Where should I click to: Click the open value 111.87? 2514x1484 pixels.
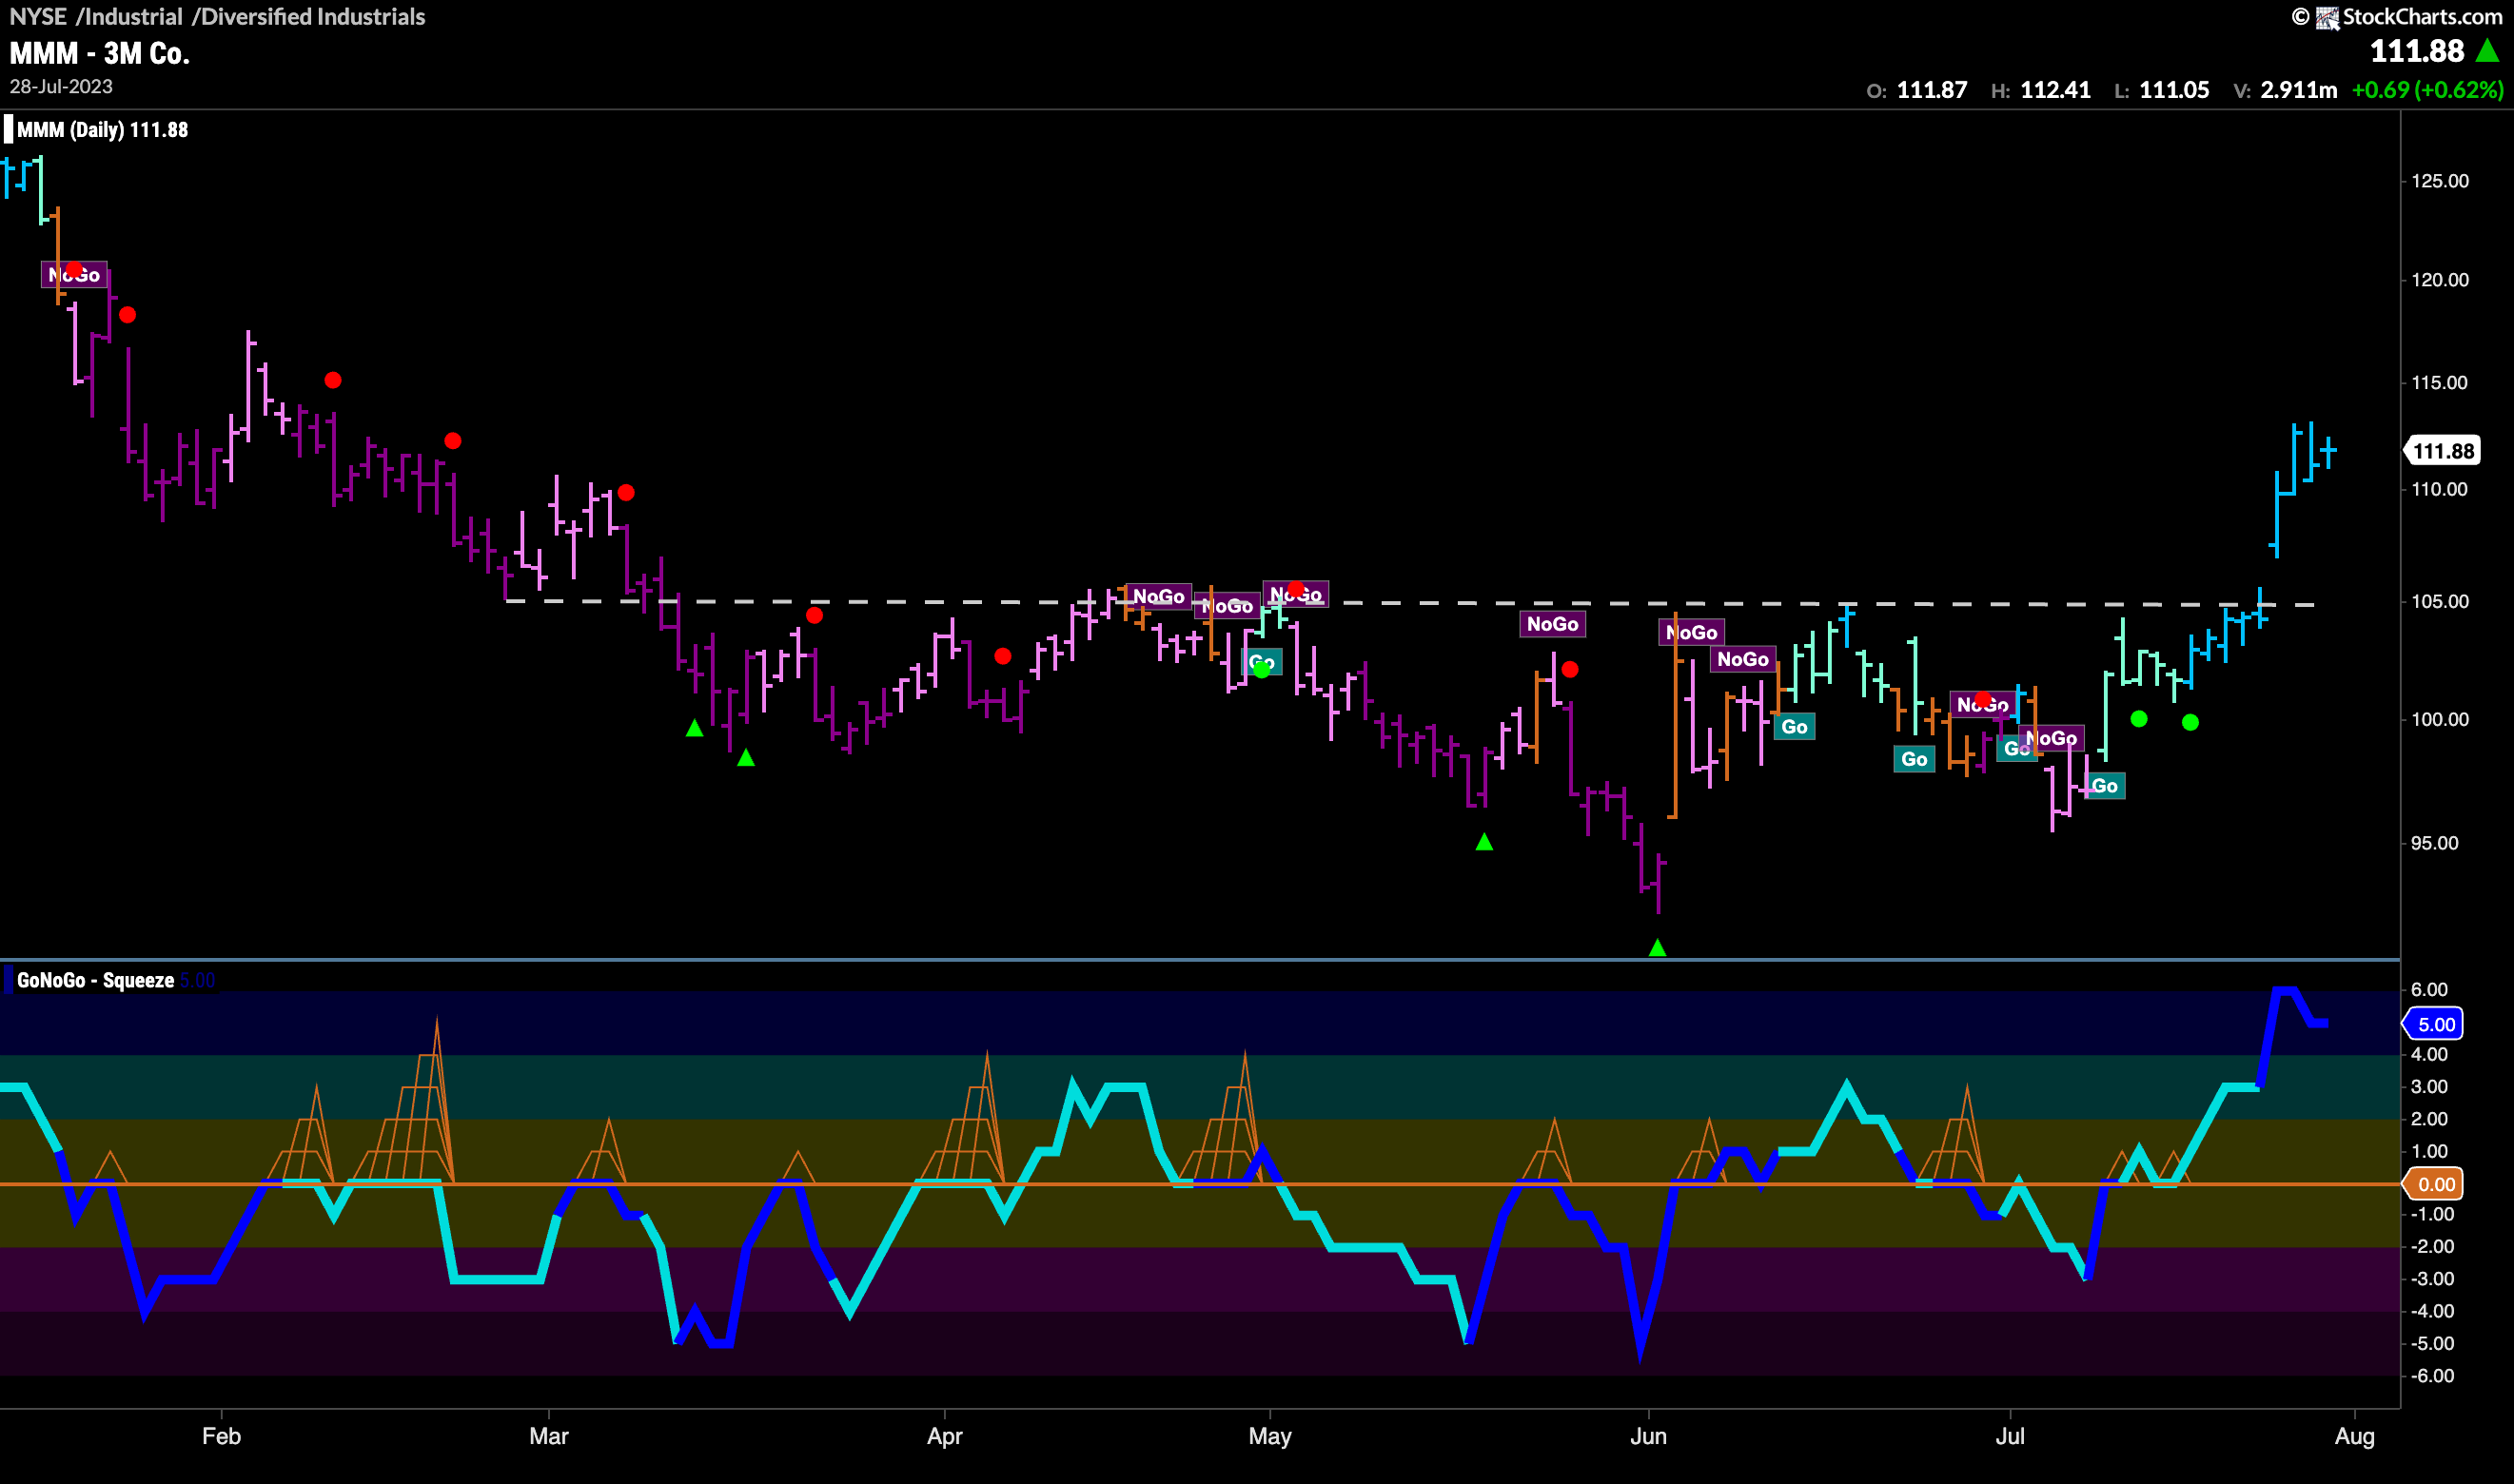coord(1932,90)
